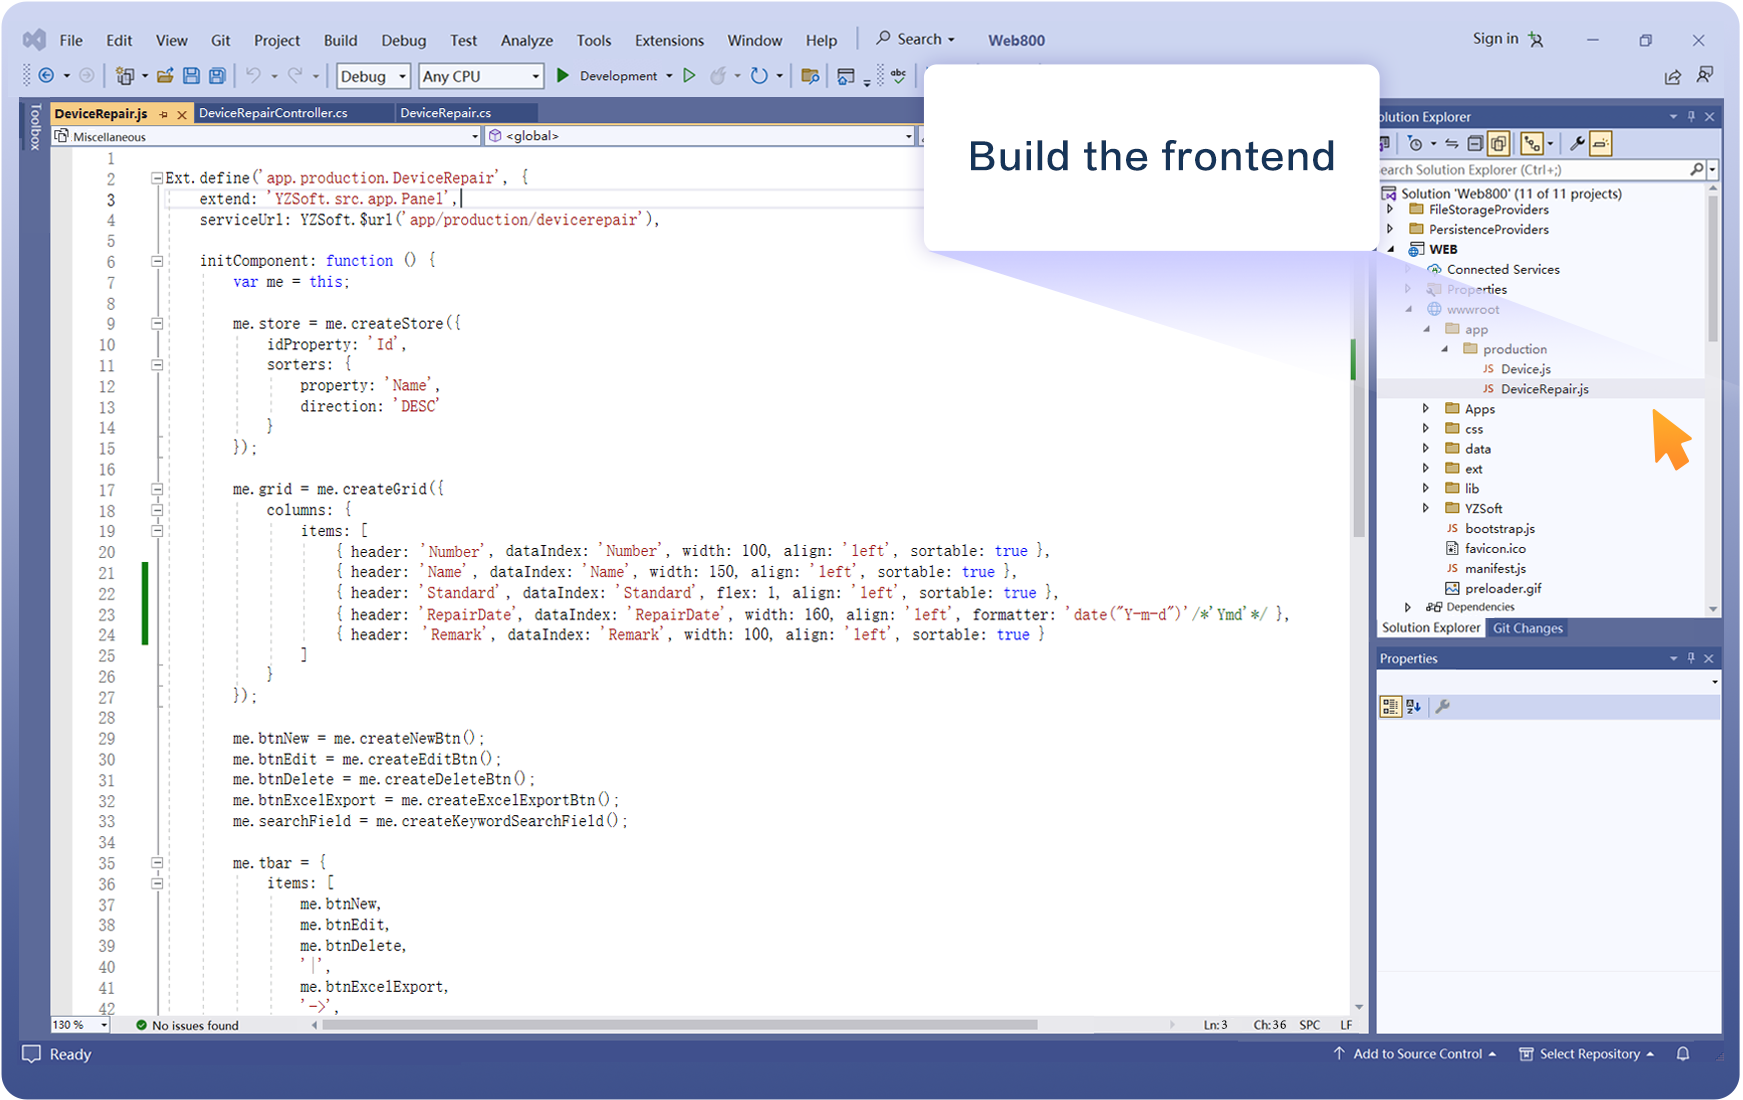Viewport: 1743px width, 1100px height.
Task: Click the browser window toolbar icon
Action: click(846, 76)
